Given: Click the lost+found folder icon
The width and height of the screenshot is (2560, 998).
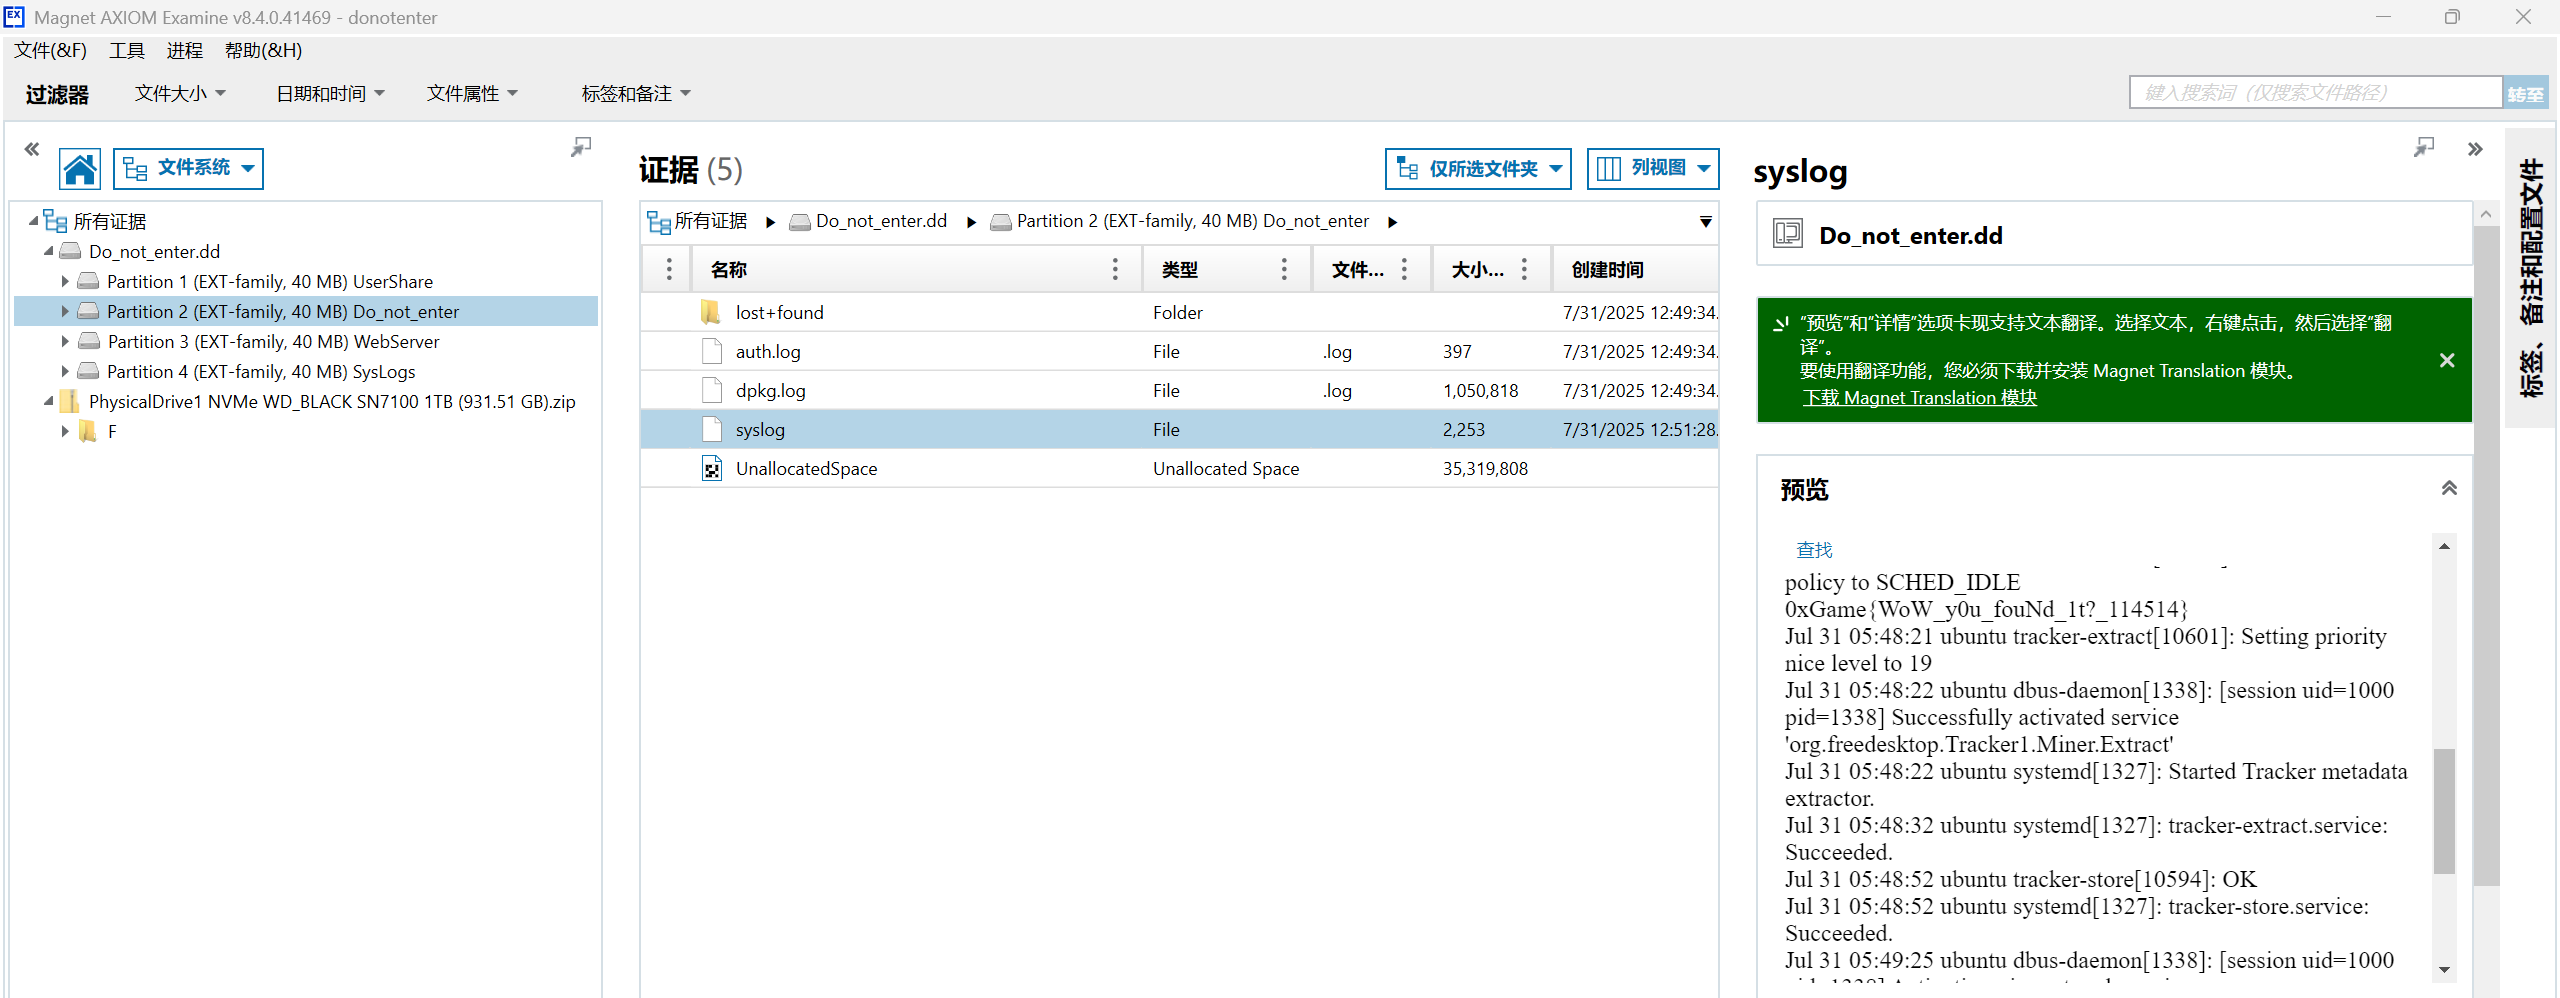Looking at the screenshot, I should [711, 312].
